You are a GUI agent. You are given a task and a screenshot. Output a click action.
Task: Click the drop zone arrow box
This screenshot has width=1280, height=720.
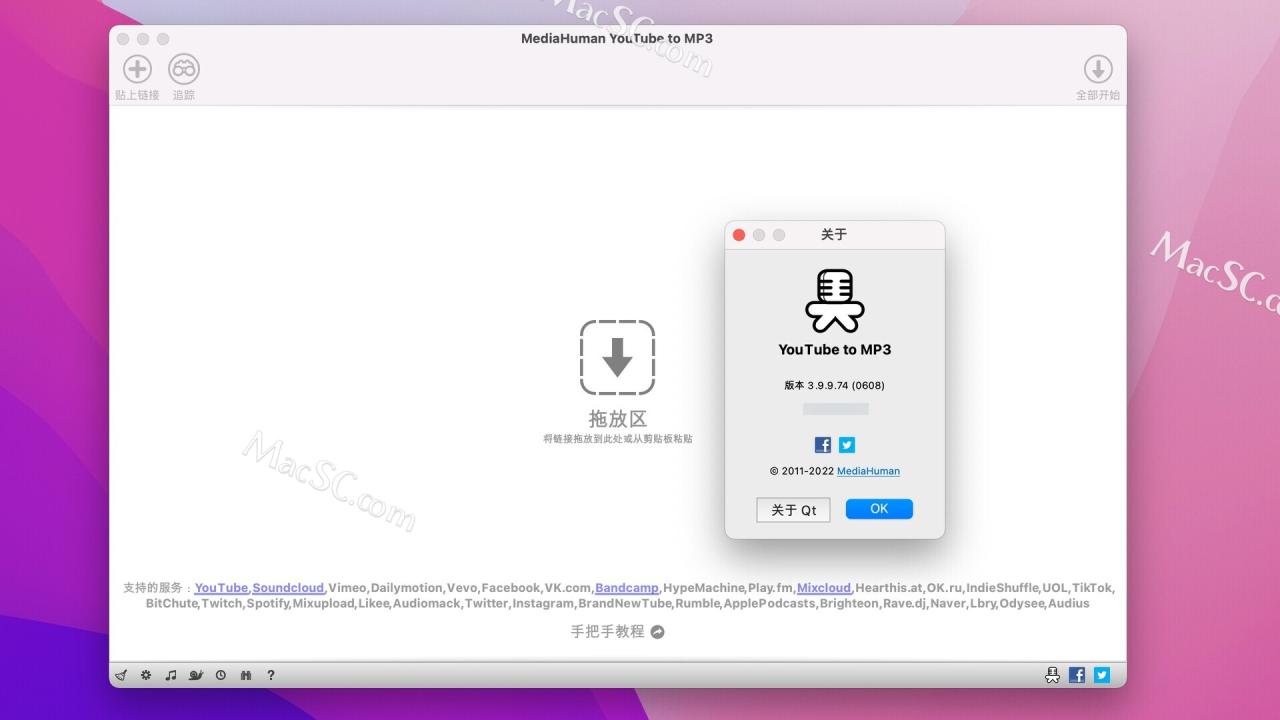pyautogui.click(x=617, y=357)
